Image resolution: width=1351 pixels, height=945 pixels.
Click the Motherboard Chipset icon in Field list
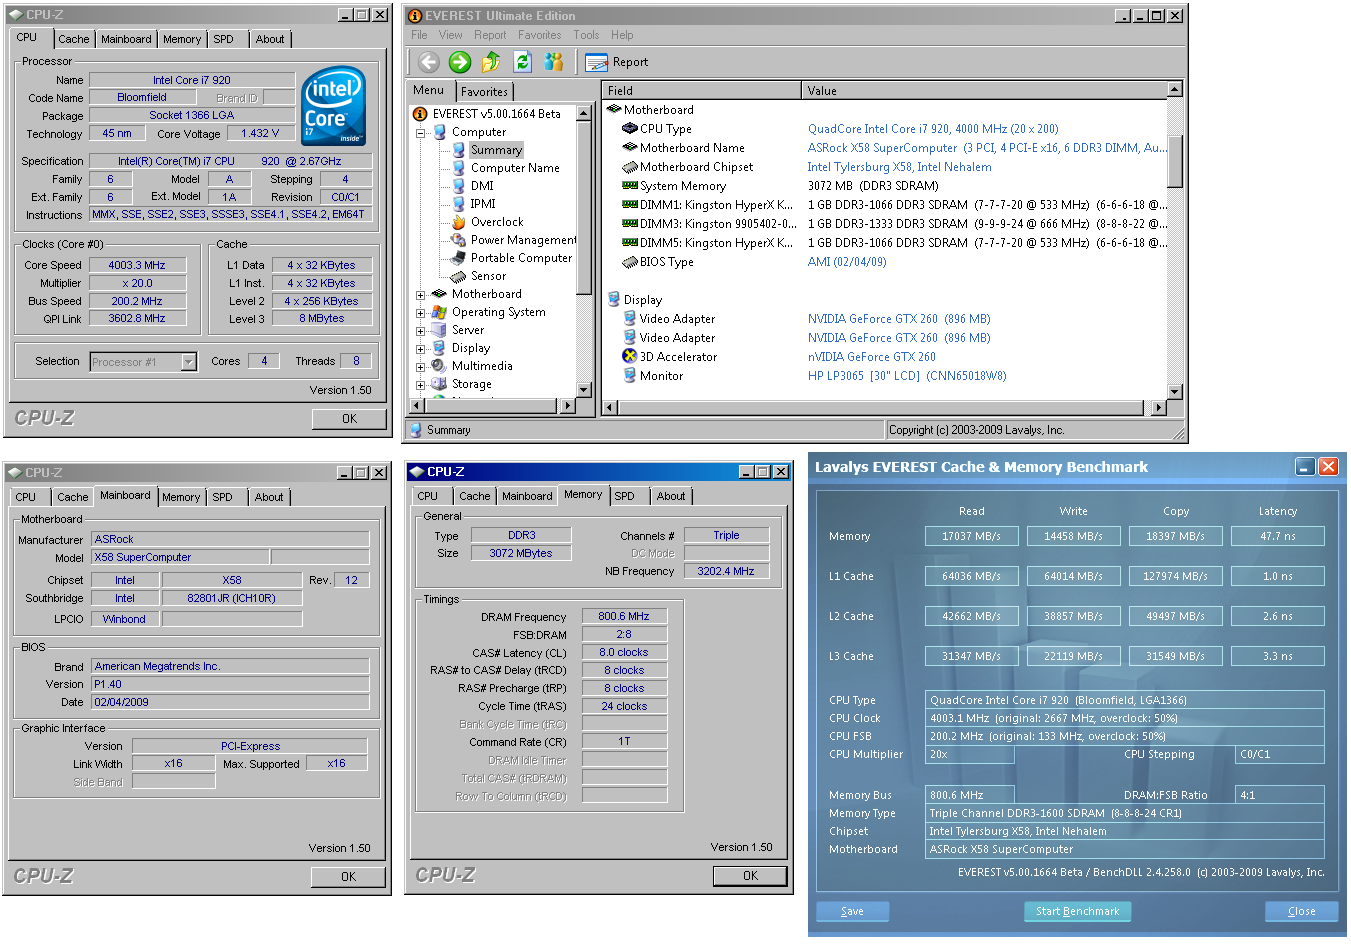pos(630,167)
